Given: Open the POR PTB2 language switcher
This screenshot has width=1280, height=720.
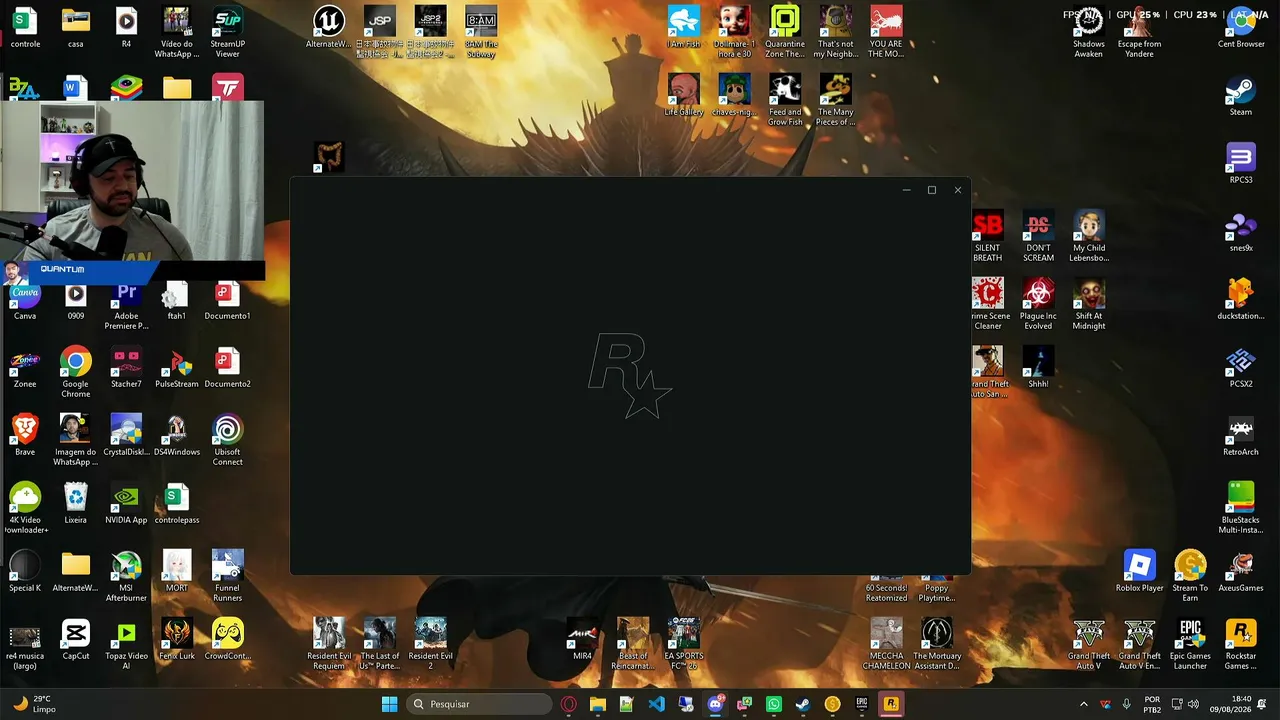Looking at the screenshot, I should click(1152, 704).
